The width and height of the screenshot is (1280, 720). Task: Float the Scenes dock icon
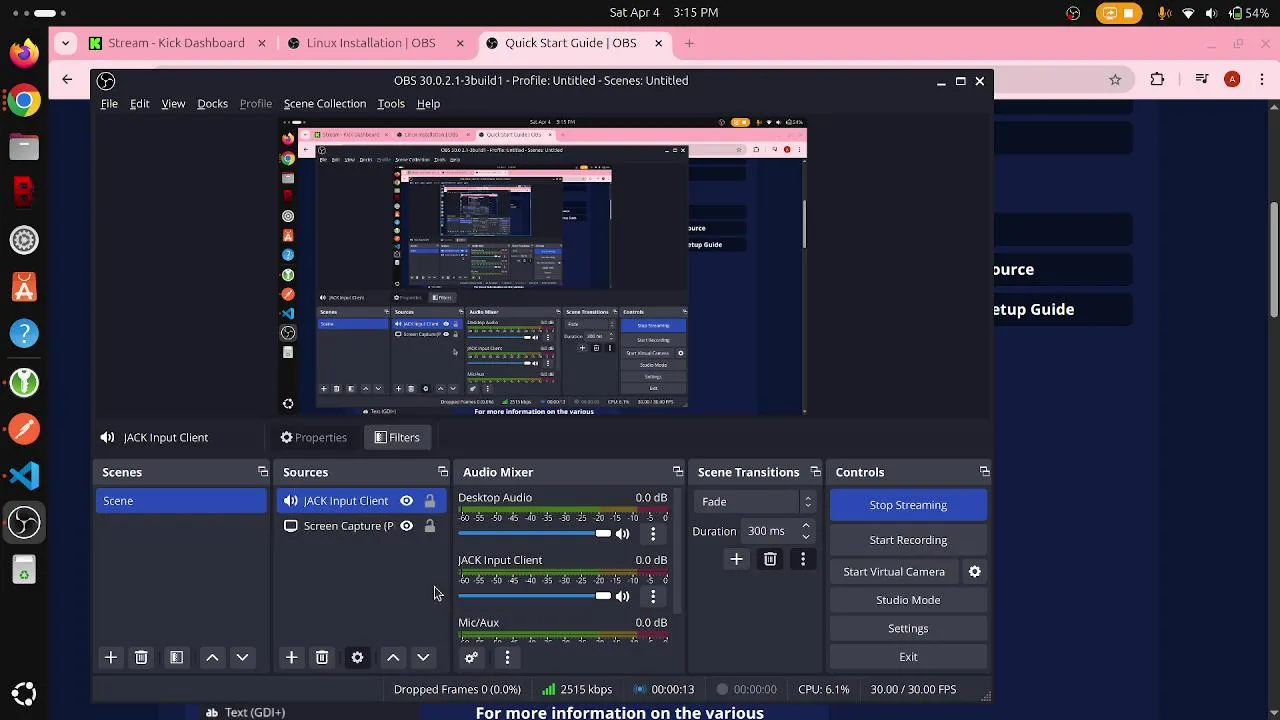pos(263,472)
